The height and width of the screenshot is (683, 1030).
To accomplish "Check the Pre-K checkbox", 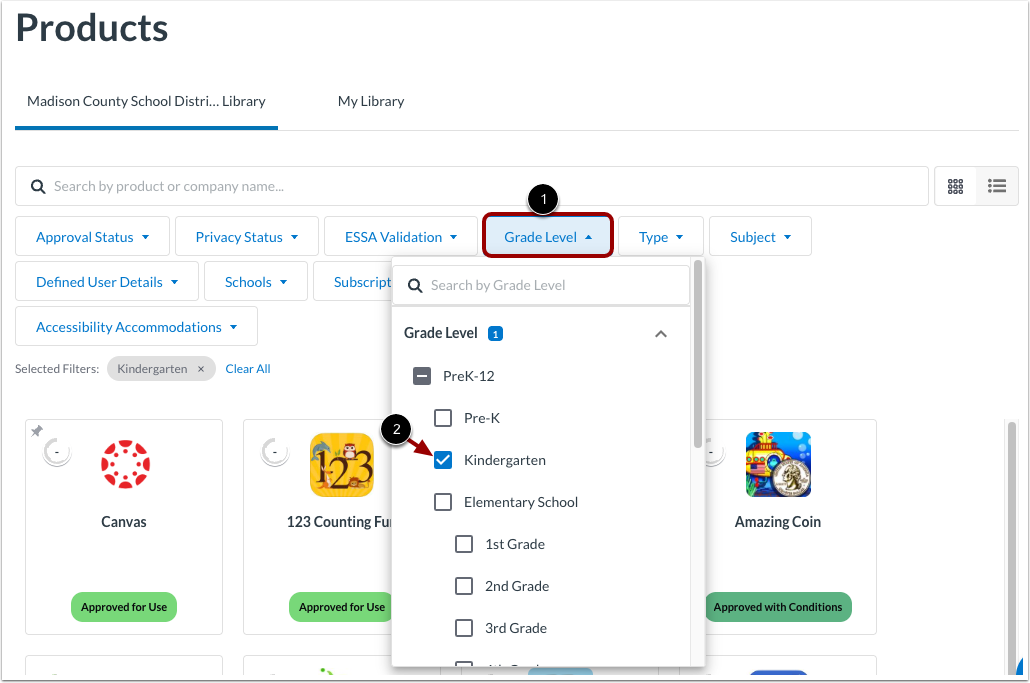I will point(443,418).
